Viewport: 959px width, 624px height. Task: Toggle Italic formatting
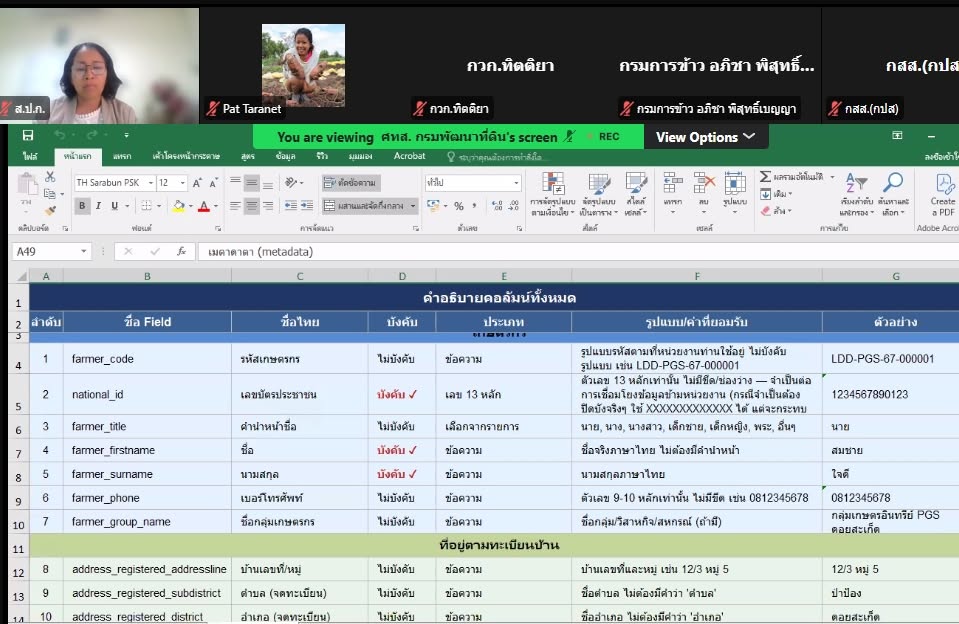click(98, 206)
